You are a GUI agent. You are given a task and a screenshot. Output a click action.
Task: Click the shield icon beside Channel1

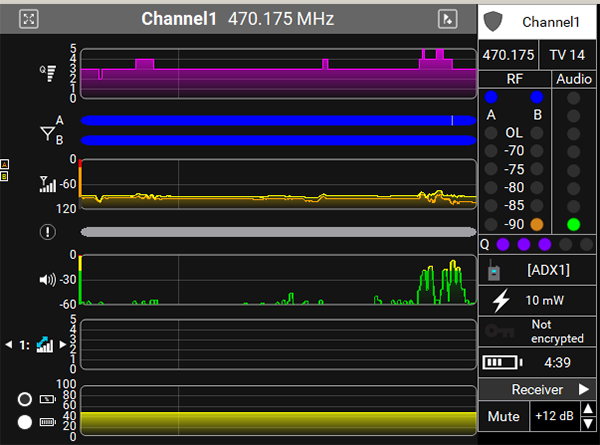click(x=493, y=21)
